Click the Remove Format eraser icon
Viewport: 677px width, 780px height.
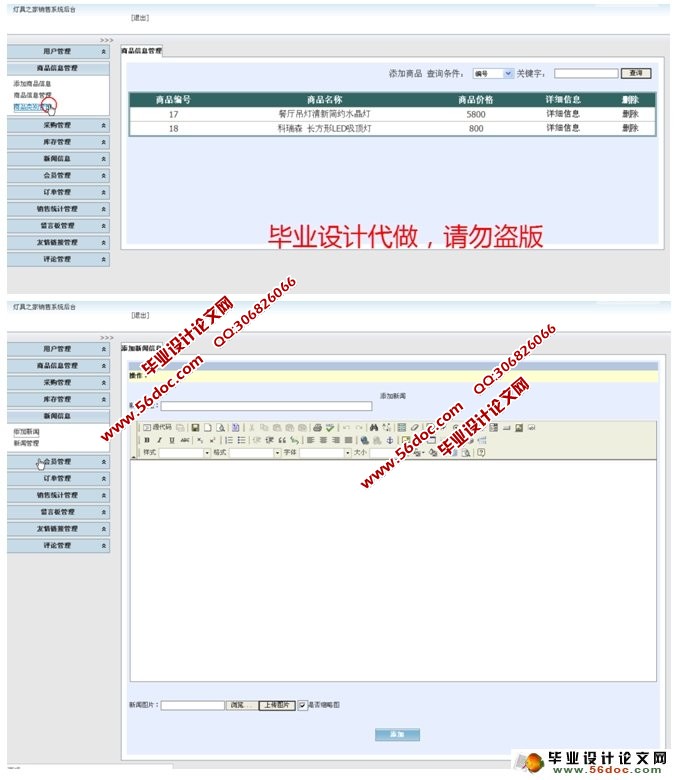click(x=414, y=427)
